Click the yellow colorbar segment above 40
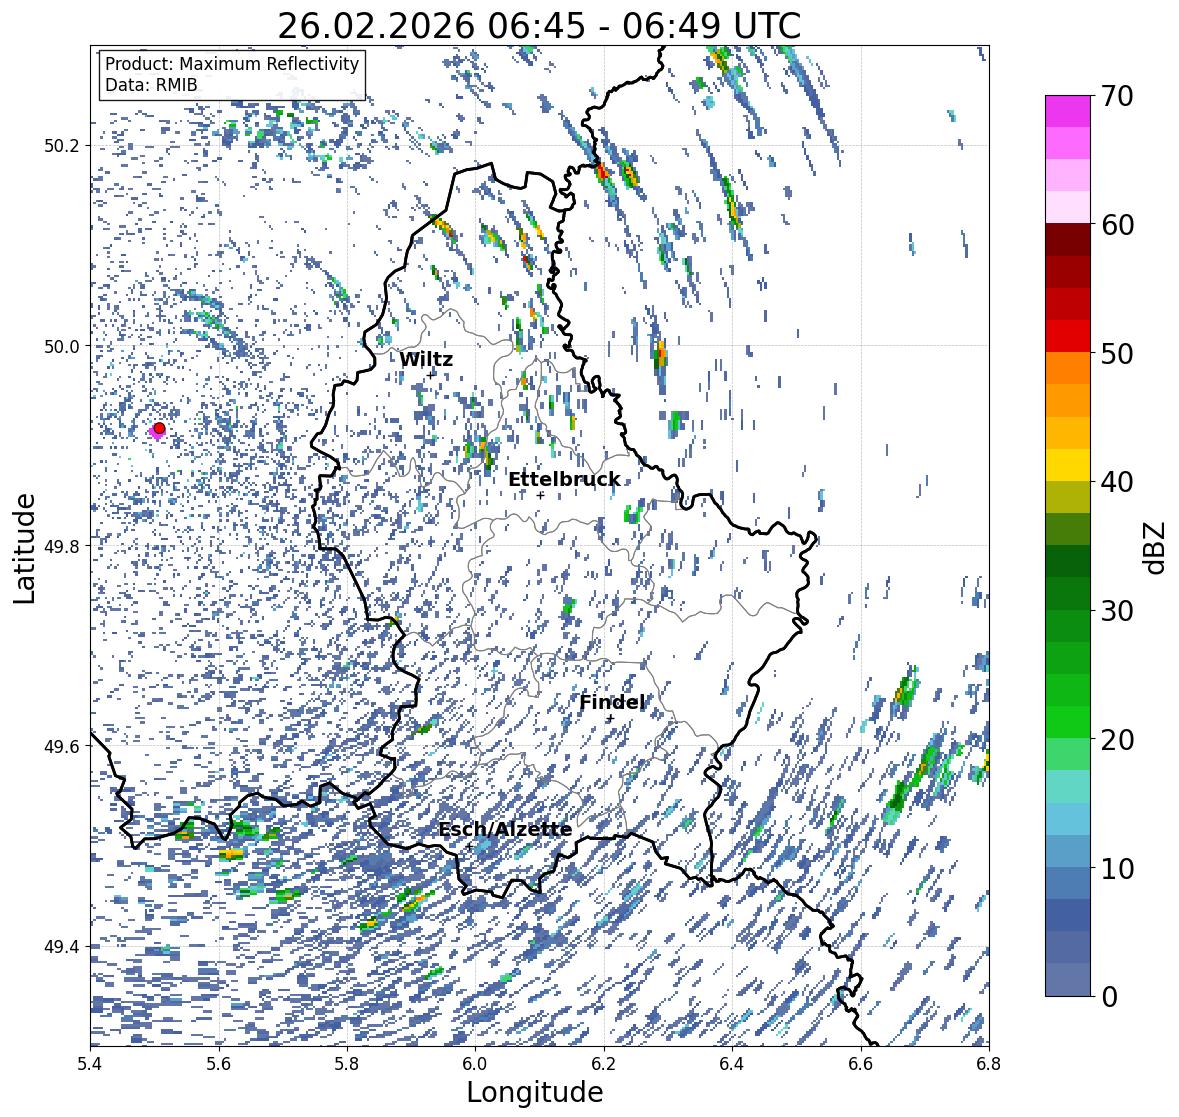Image resolution: width=1179 pixels, height=1117 pixels. point(1068,465)
